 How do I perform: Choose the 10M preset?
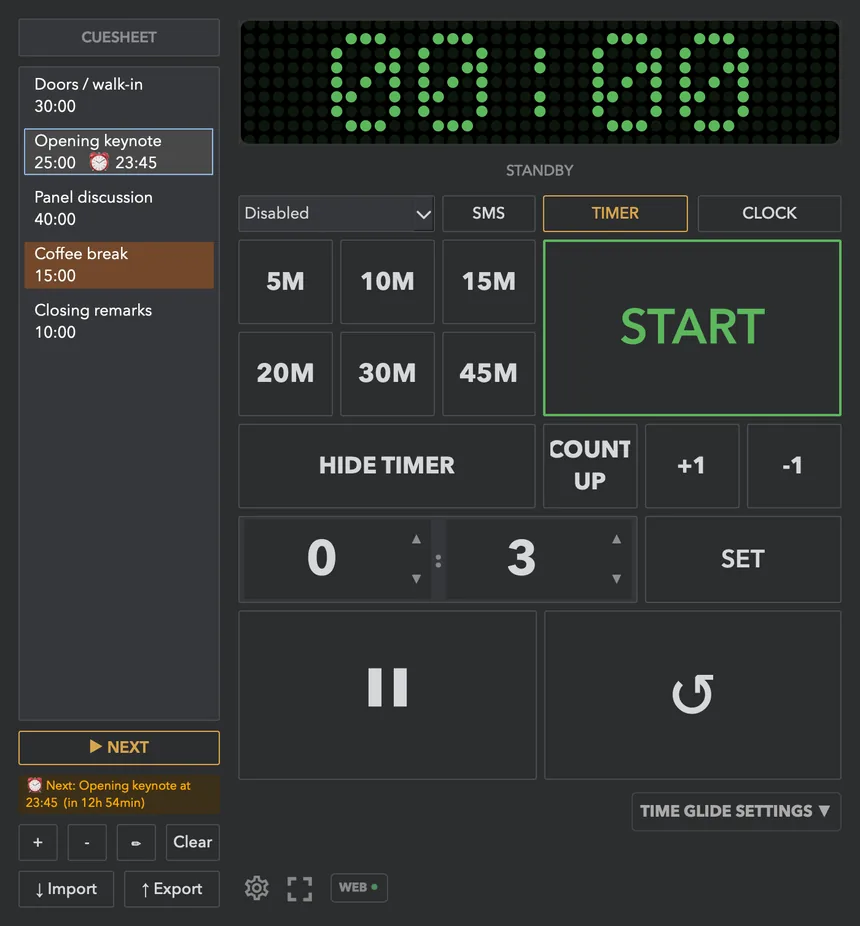pos(387,282)
